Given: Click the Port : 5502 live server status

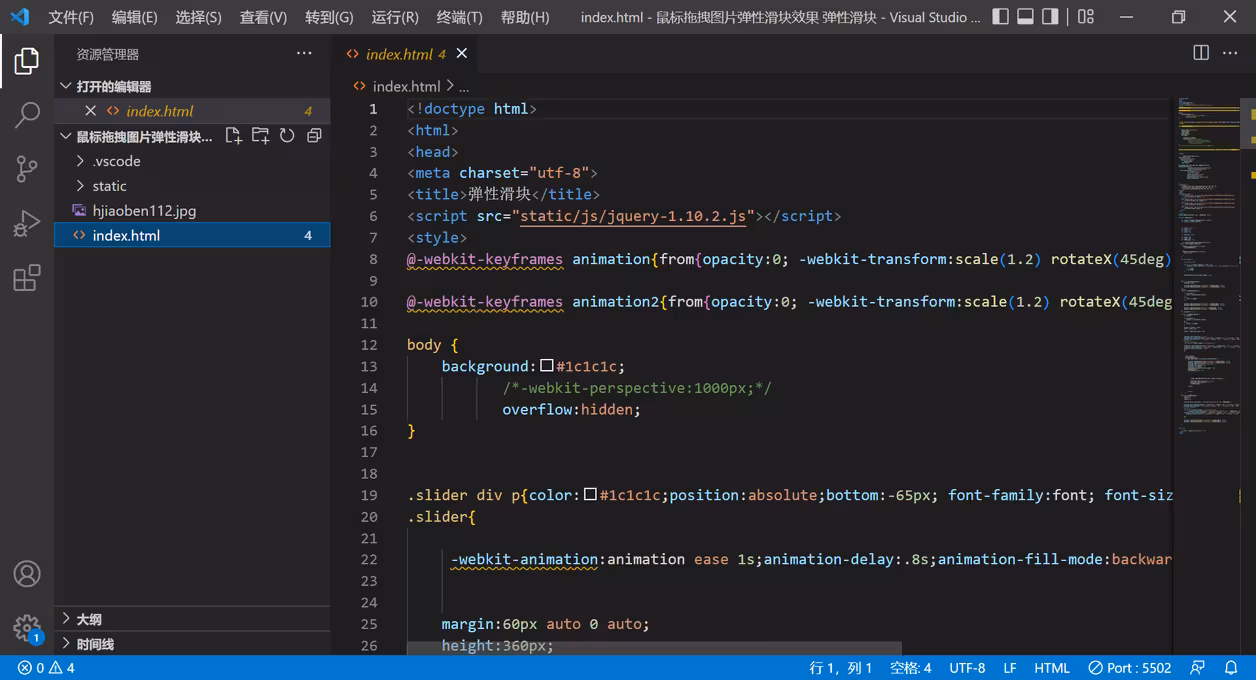Looking at the screenshot, I should coord(1130,668).
